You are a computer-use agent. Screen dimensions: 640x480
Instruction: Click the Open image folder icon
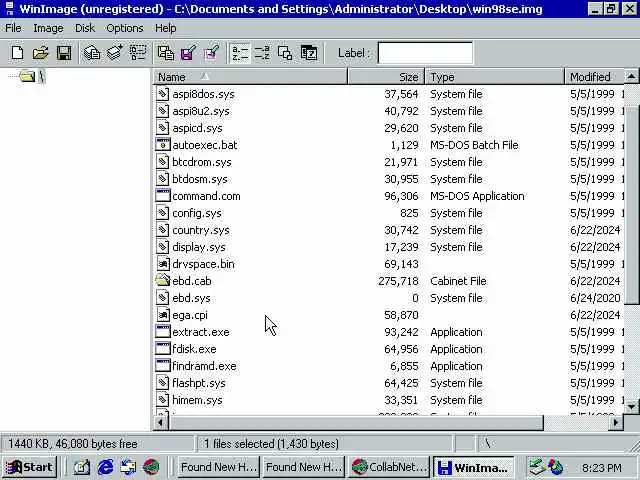tap(40, 53)
